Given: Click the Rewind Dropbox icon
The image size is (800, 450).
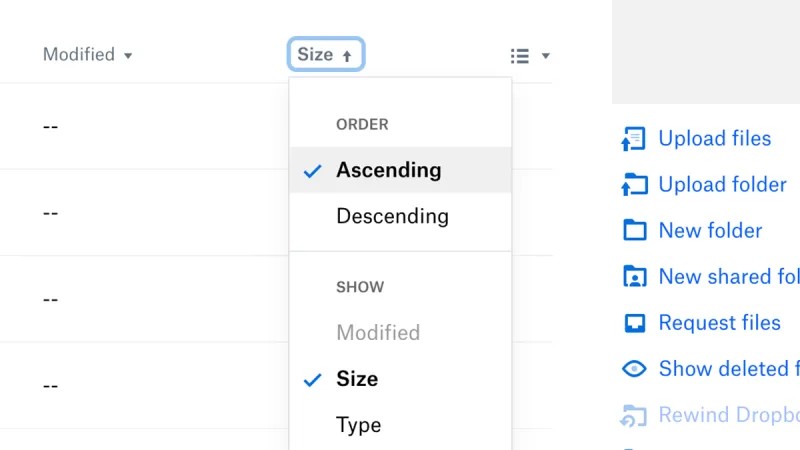Looking at the screenshot, I should point(633,415).
